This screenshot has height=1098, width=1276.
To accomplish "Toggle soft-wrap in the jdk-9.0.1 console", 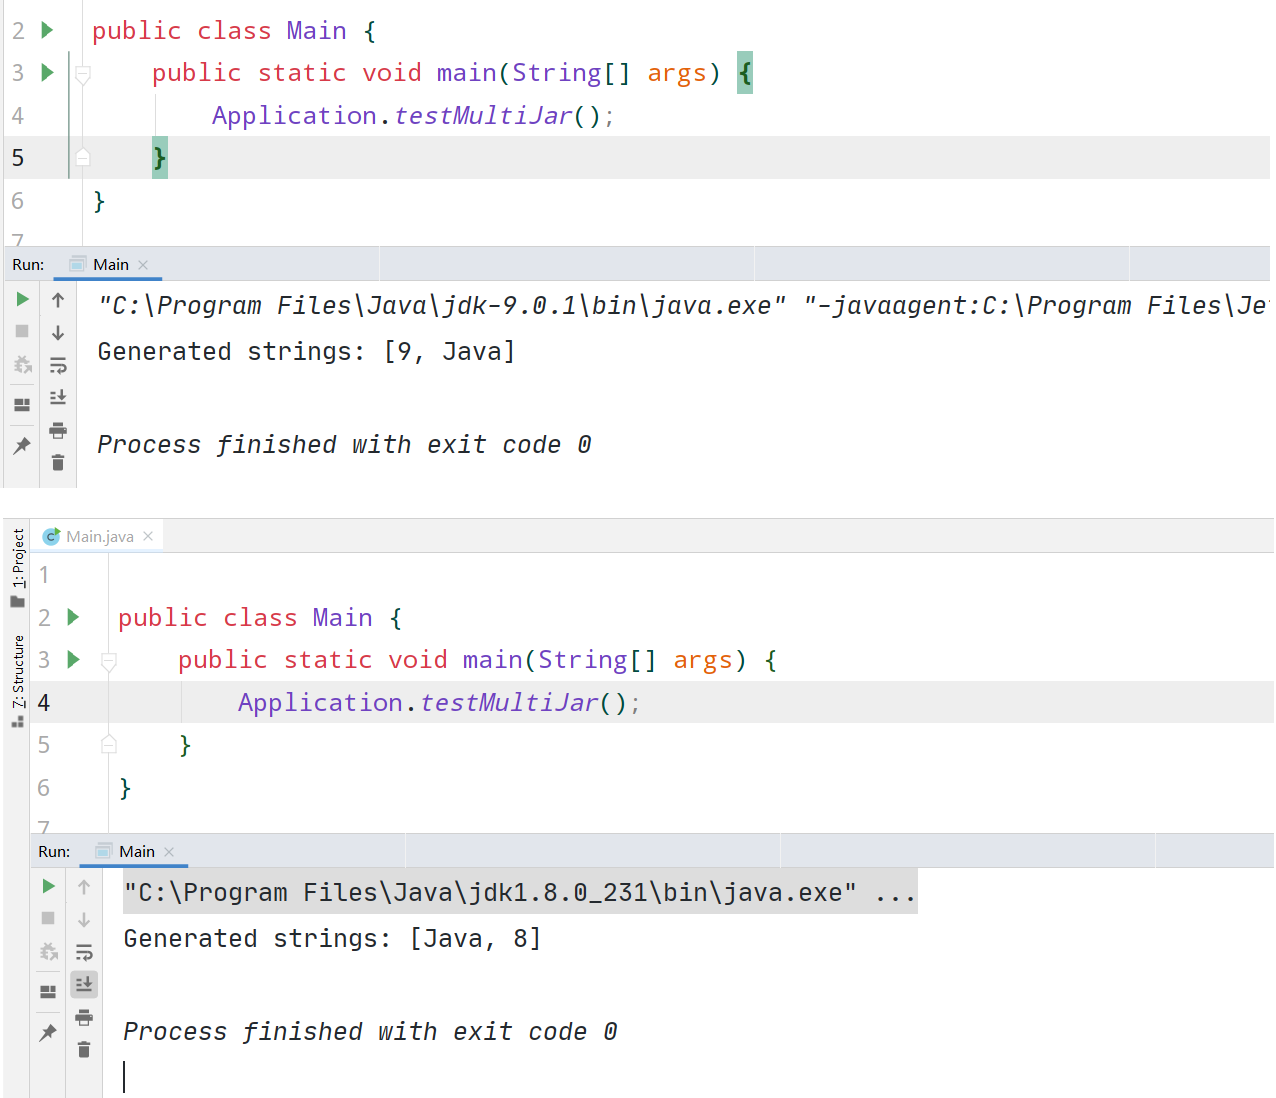I will tap(58, 366).
